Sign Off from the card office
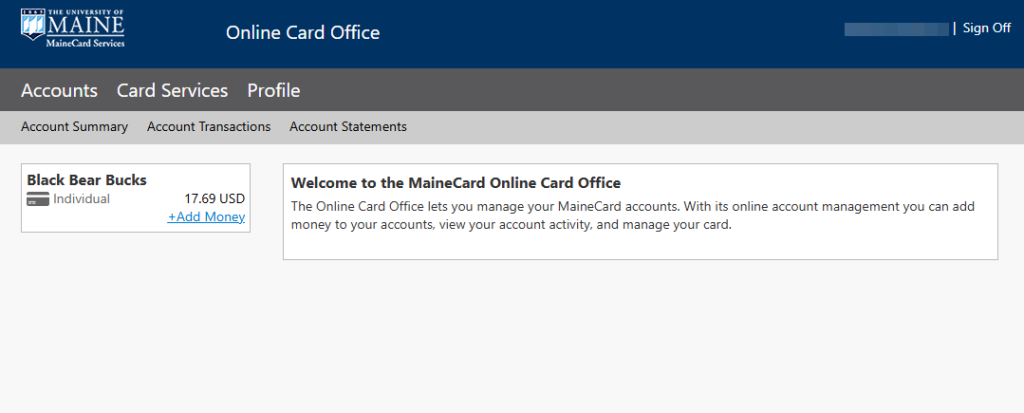This screenshot has height=413, width=1024. tap(986, 28)
